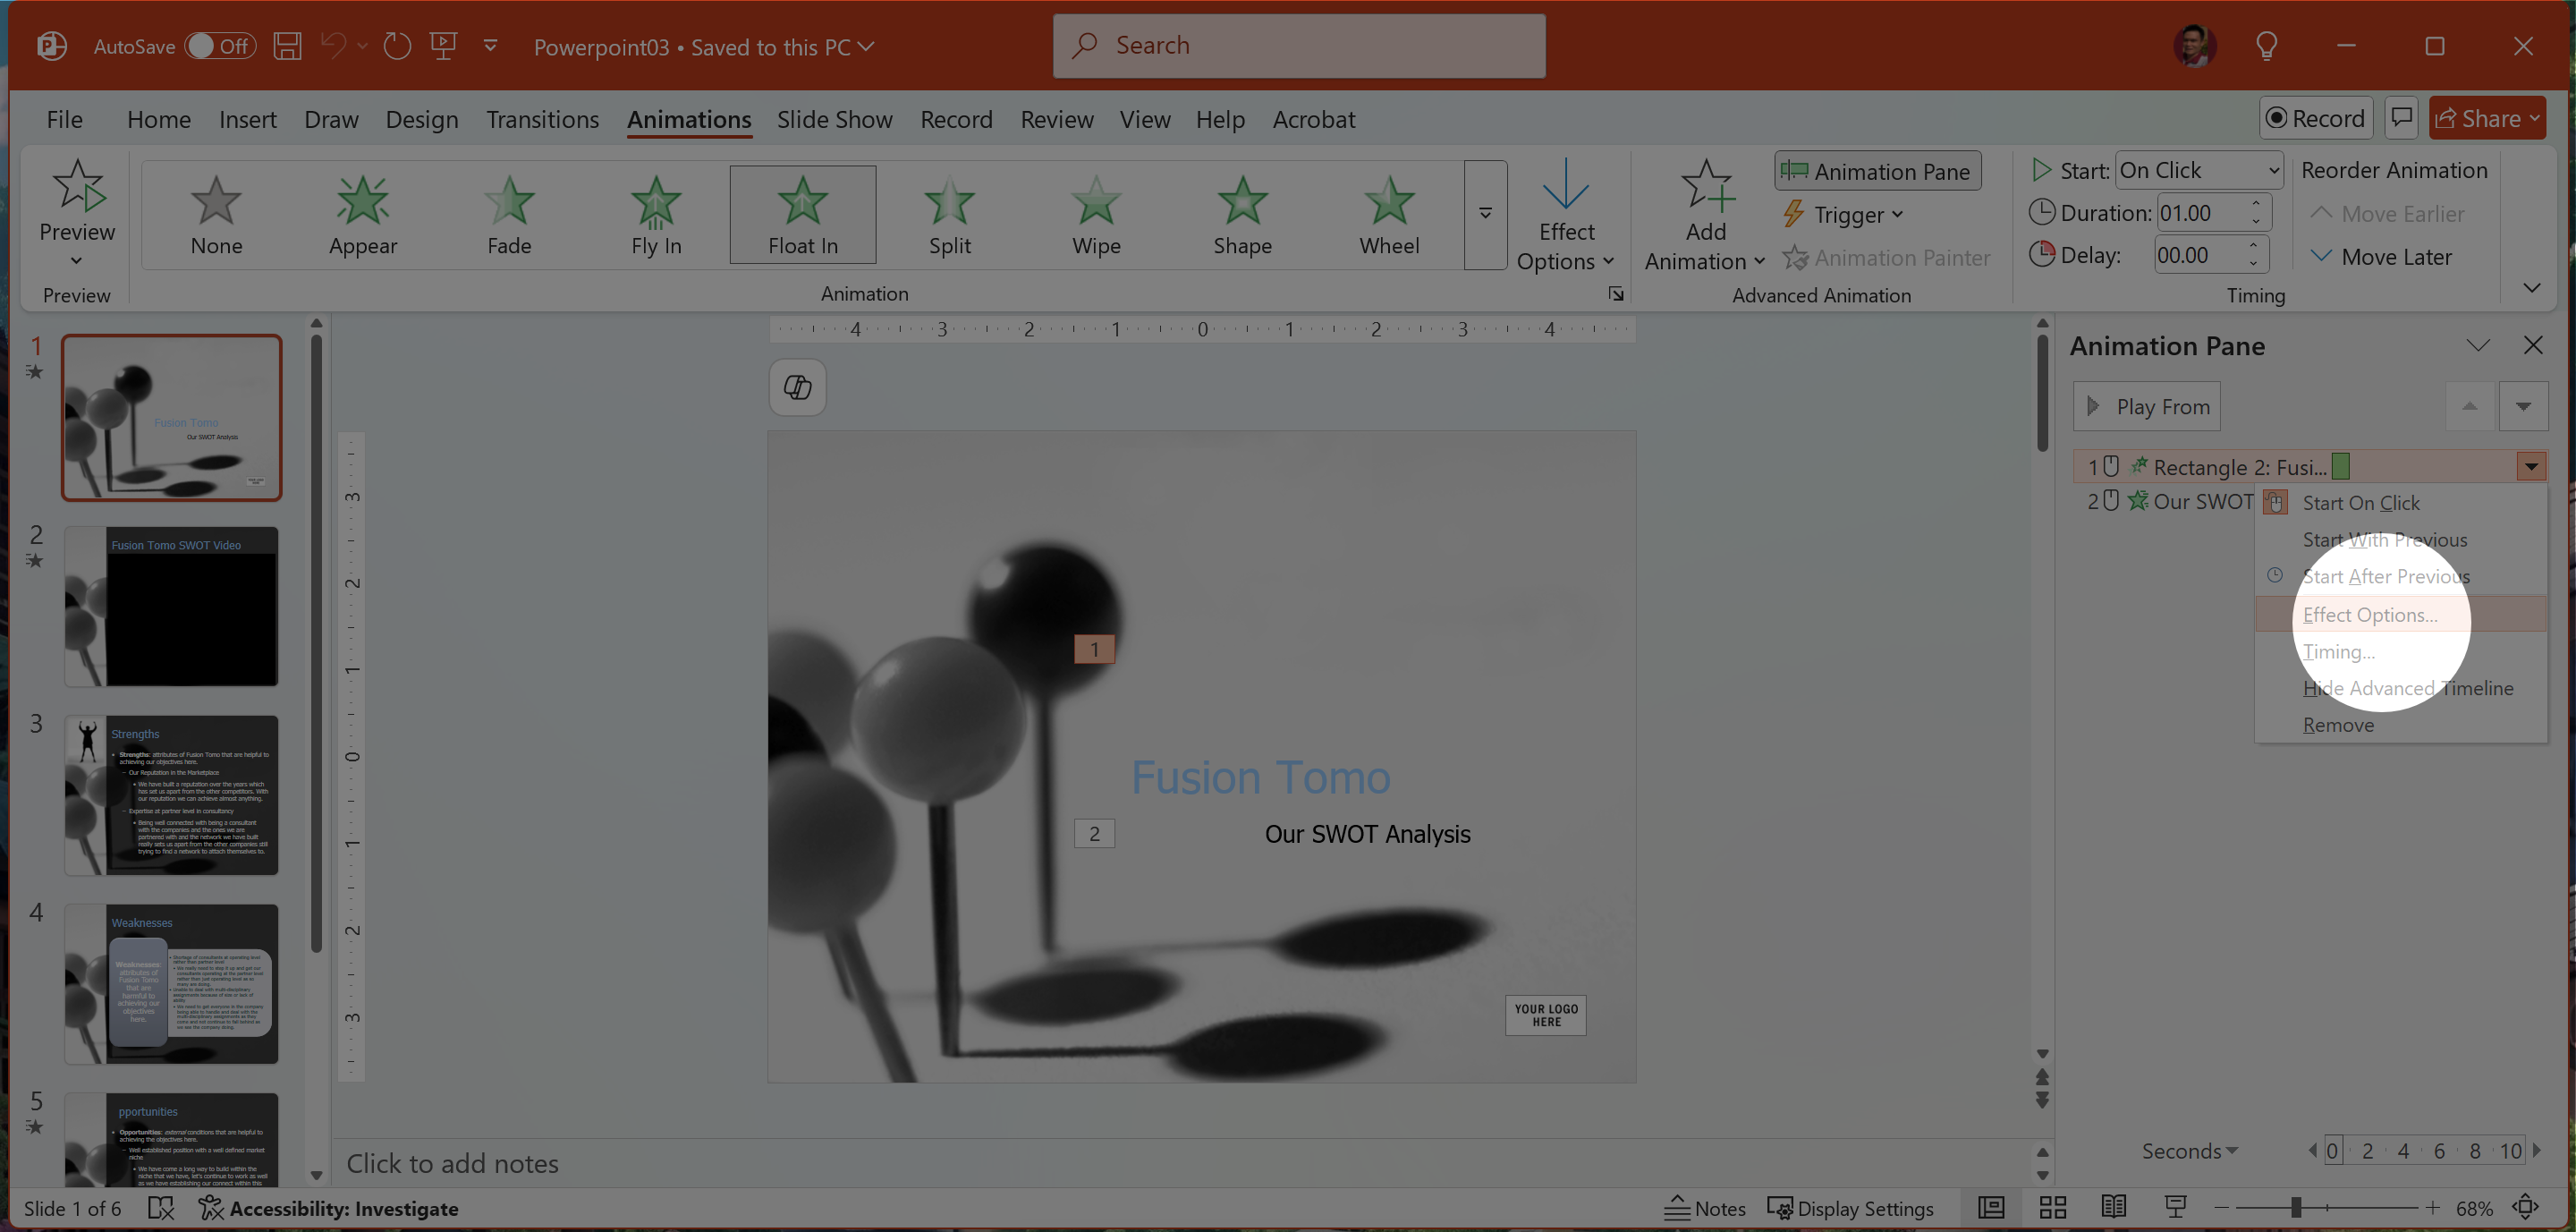Click the Save icon in title bar
Viewport: 2576px width, 1232px height.
point(288,46)
